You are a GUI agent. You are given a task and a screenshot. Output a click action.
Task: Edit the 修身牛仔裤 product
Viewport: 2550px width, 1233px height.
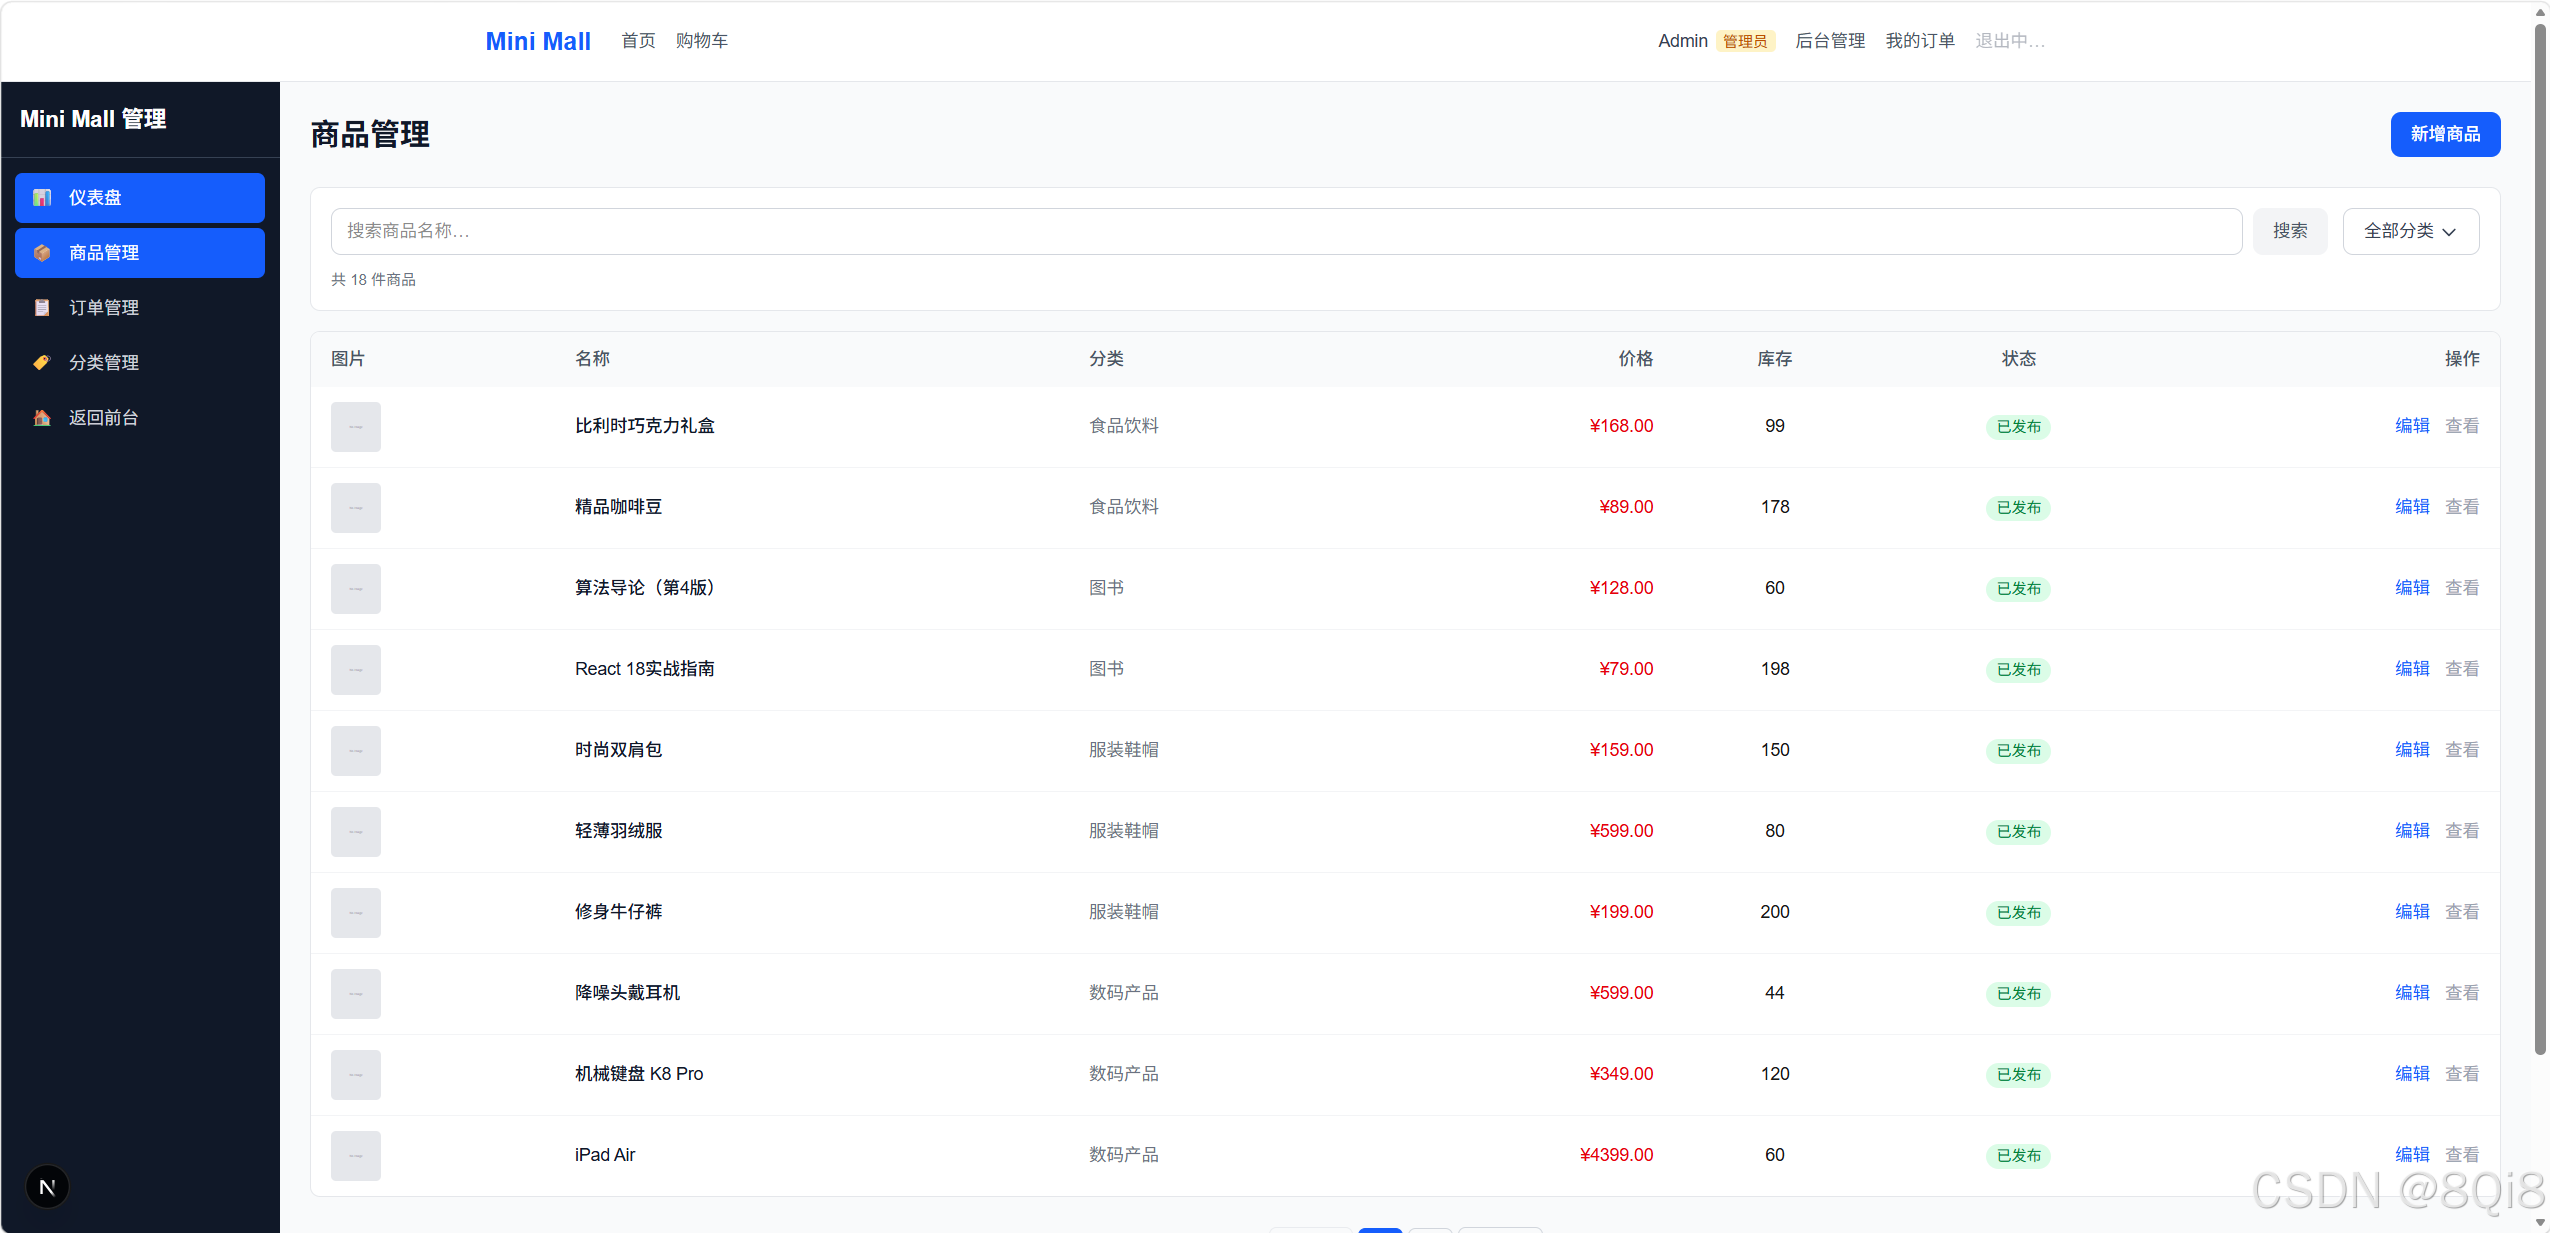(x=2412, y=912)
